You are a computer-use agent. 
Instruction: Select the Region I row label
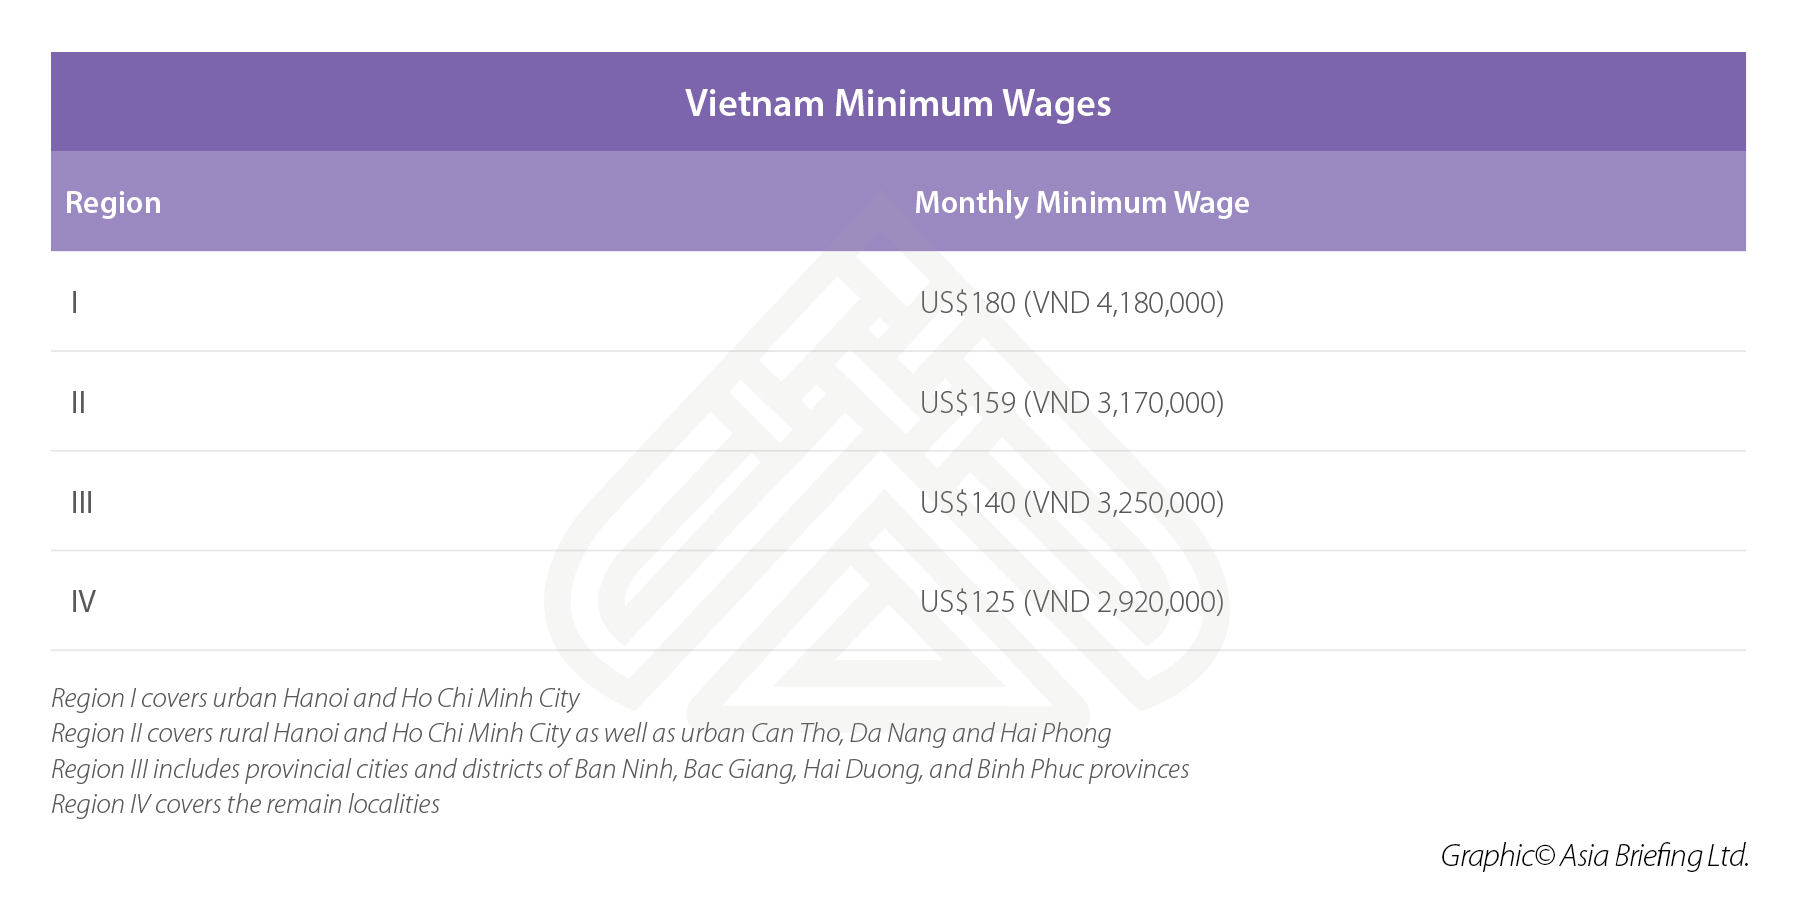[x=75, y=302]
